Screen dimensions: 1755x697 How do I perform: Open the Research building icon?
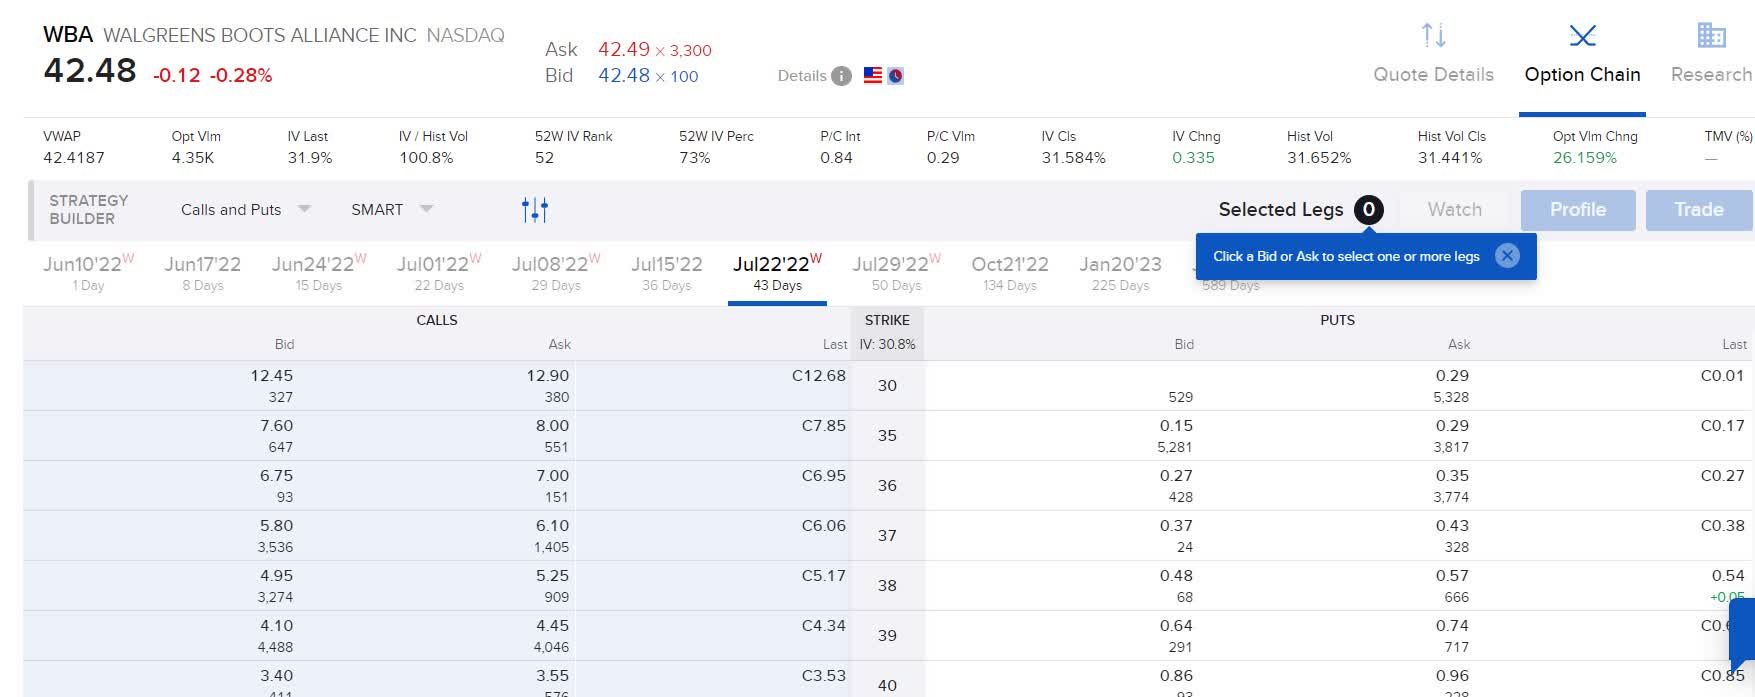point(1711,35)
